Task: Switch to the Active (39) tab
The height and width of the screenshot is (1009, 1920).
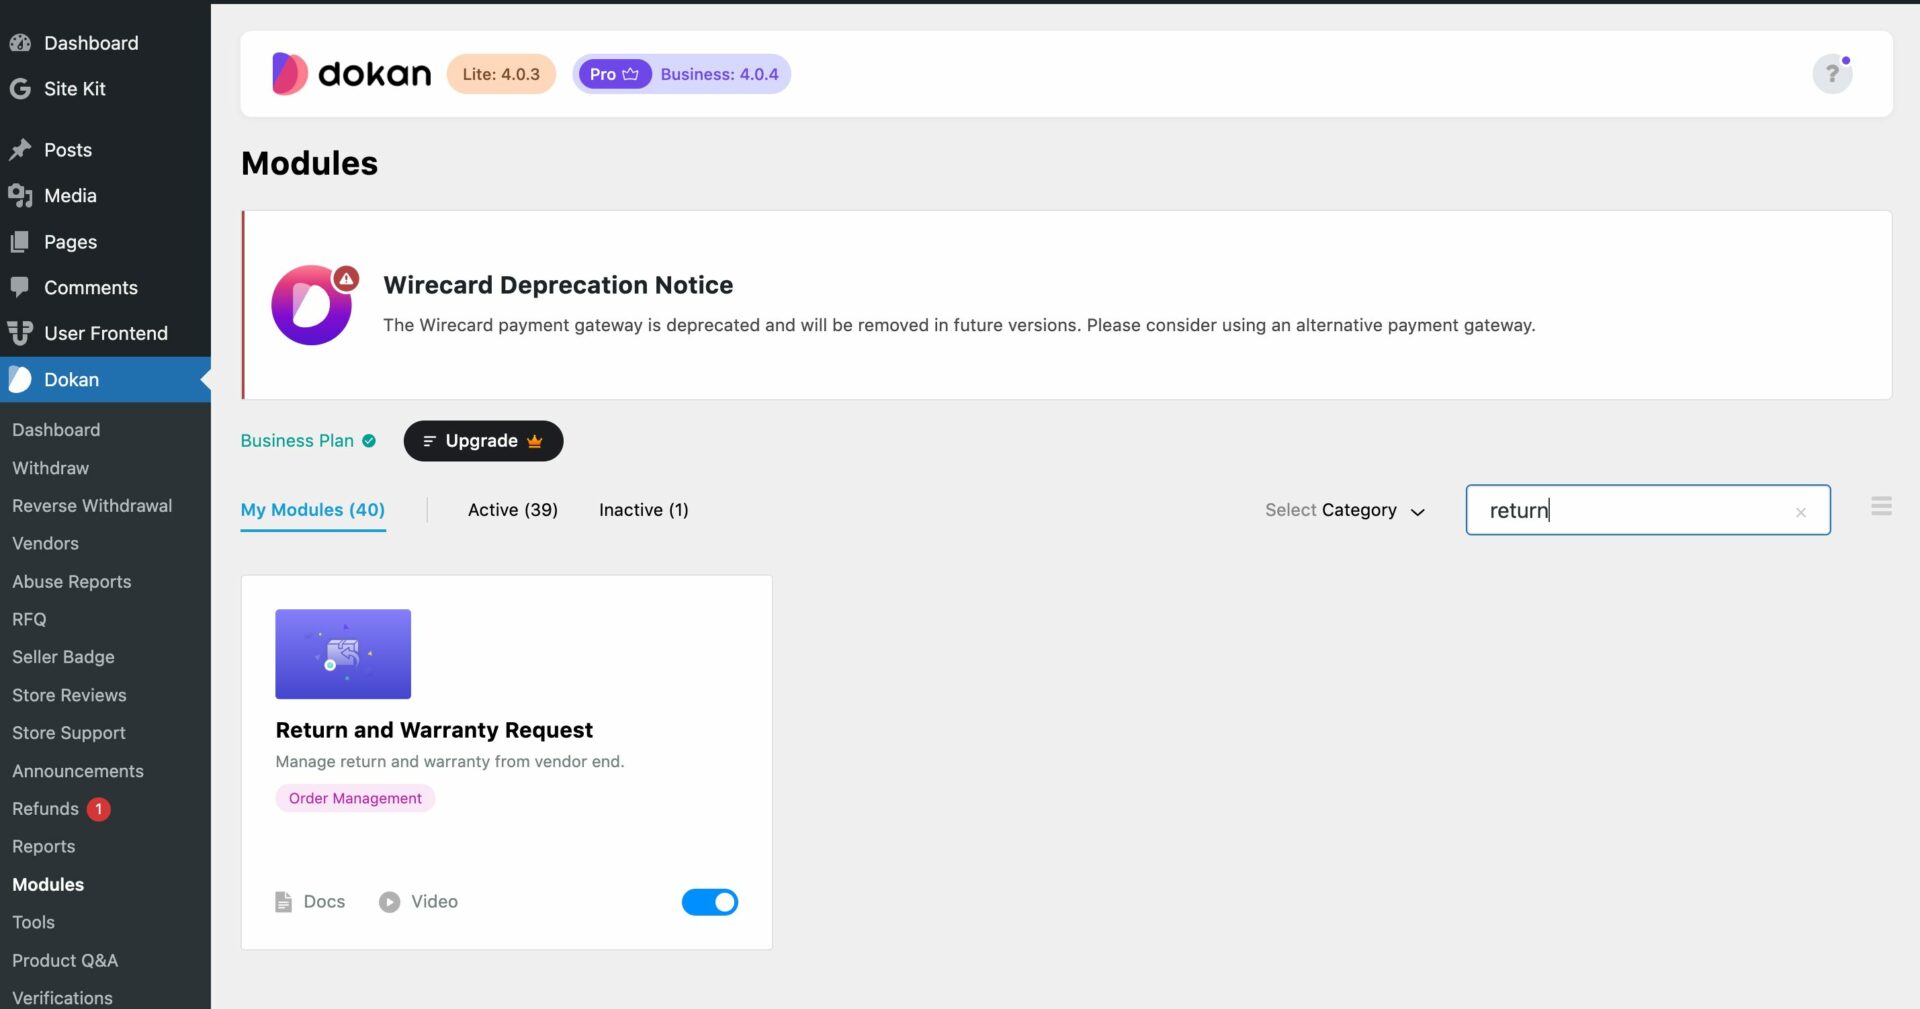Action: (513, 510)
